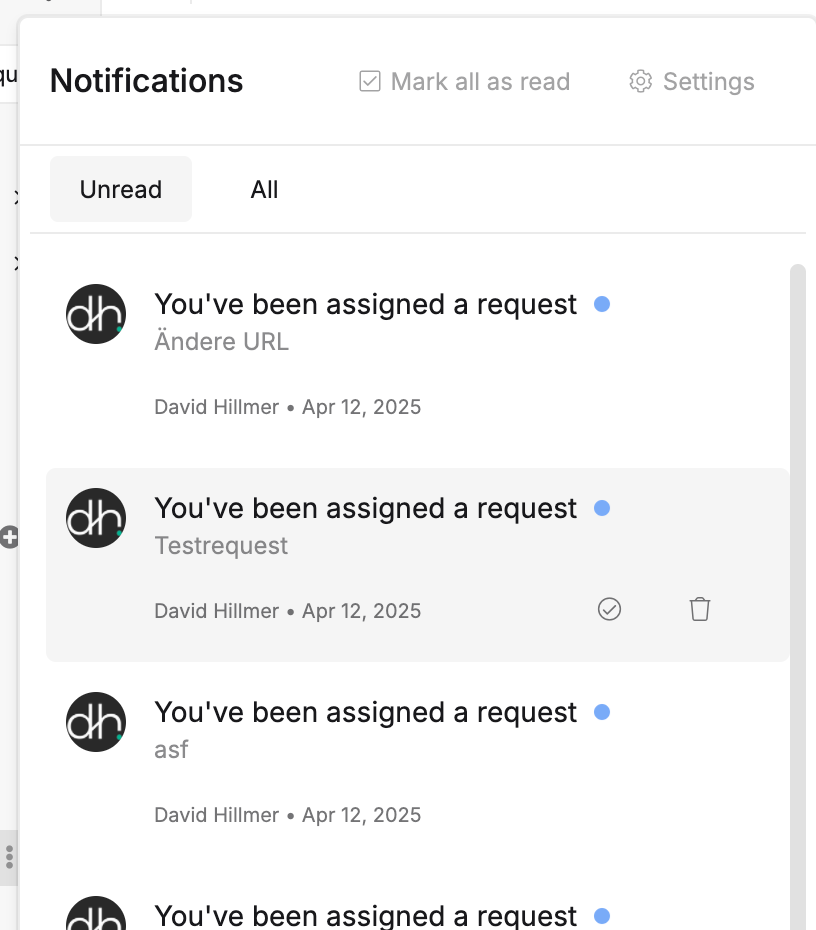Click the Mark all as read checkbox icon
816x930 pixels.
(x=370, y=81)
